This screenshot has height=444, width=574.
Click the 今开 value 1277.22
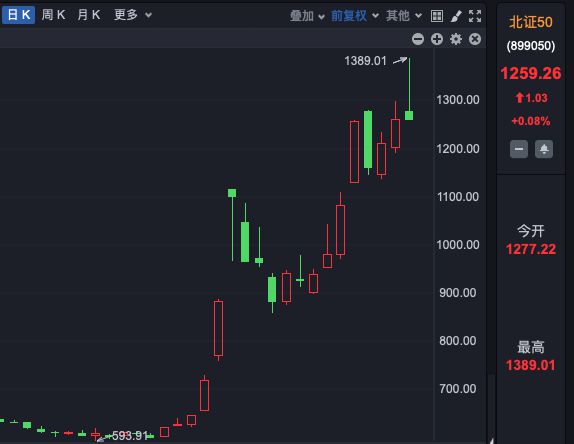pyautogui.click(x=530, y=249)
